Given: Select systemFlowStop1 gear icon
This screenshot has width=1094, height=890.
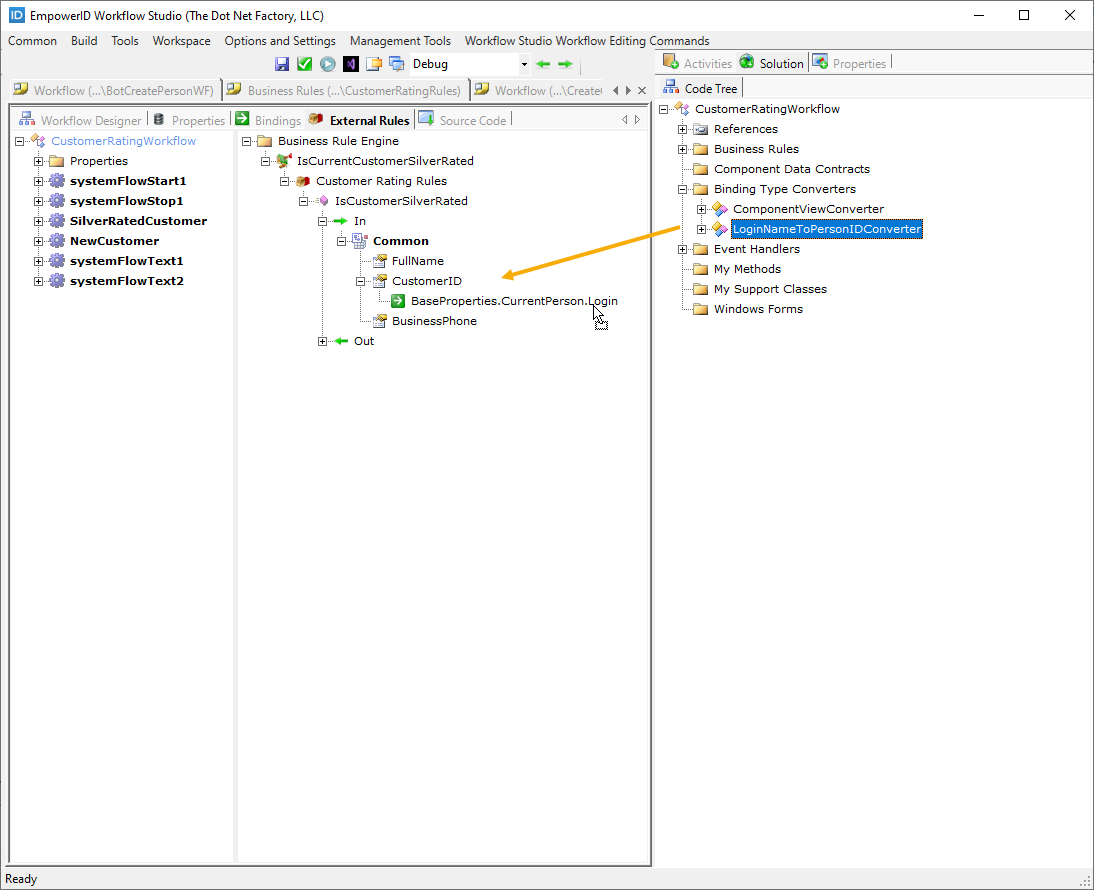Looking at the screenshot, I should point(57,201).
